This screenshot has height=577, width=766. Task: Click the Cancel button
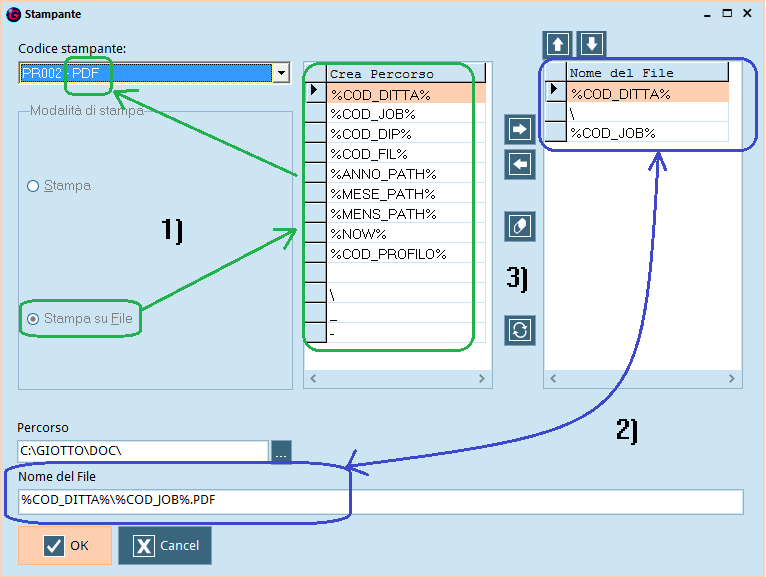pos(165,545)
